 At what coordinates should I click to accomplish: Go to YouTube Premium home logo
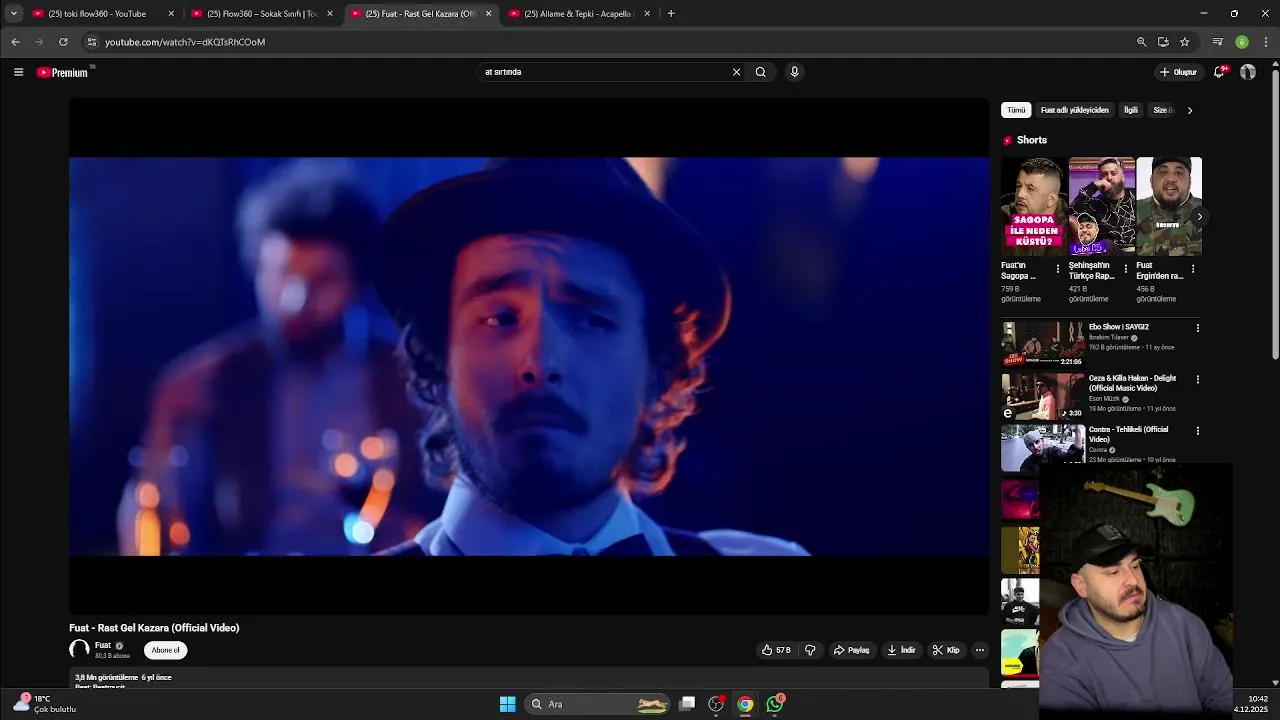pos(63,72)
